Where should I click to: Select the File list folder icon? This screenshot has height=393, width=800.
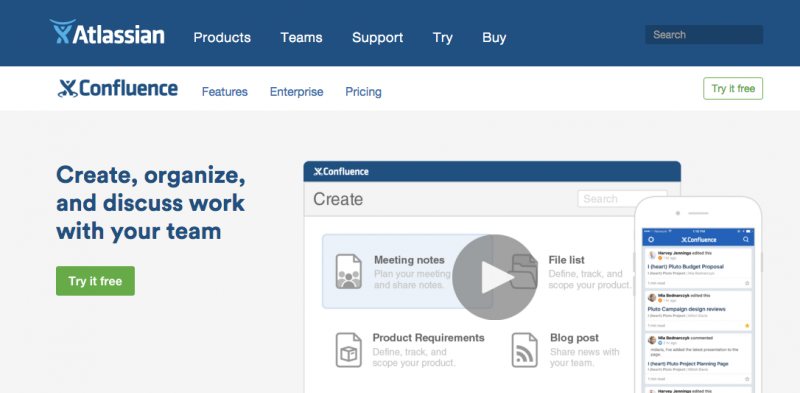click(x=524, y=272)
